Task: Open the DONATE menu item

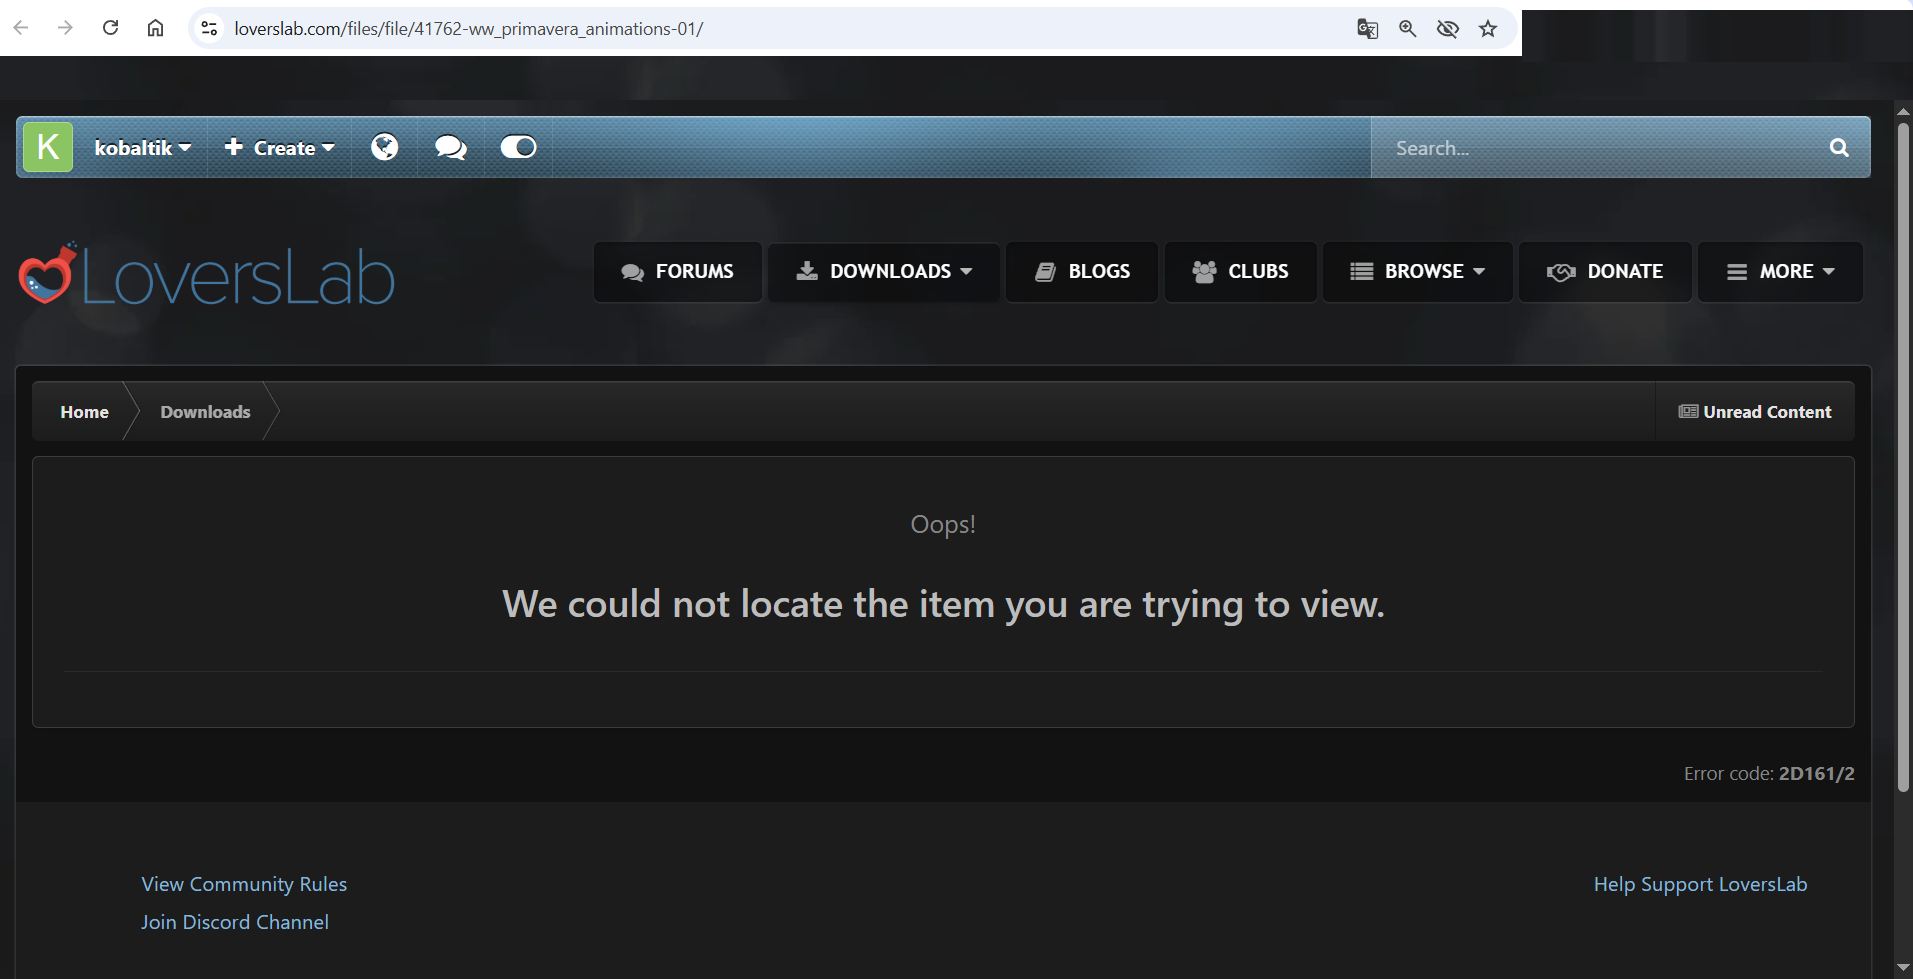Action: click(1605, 271)
